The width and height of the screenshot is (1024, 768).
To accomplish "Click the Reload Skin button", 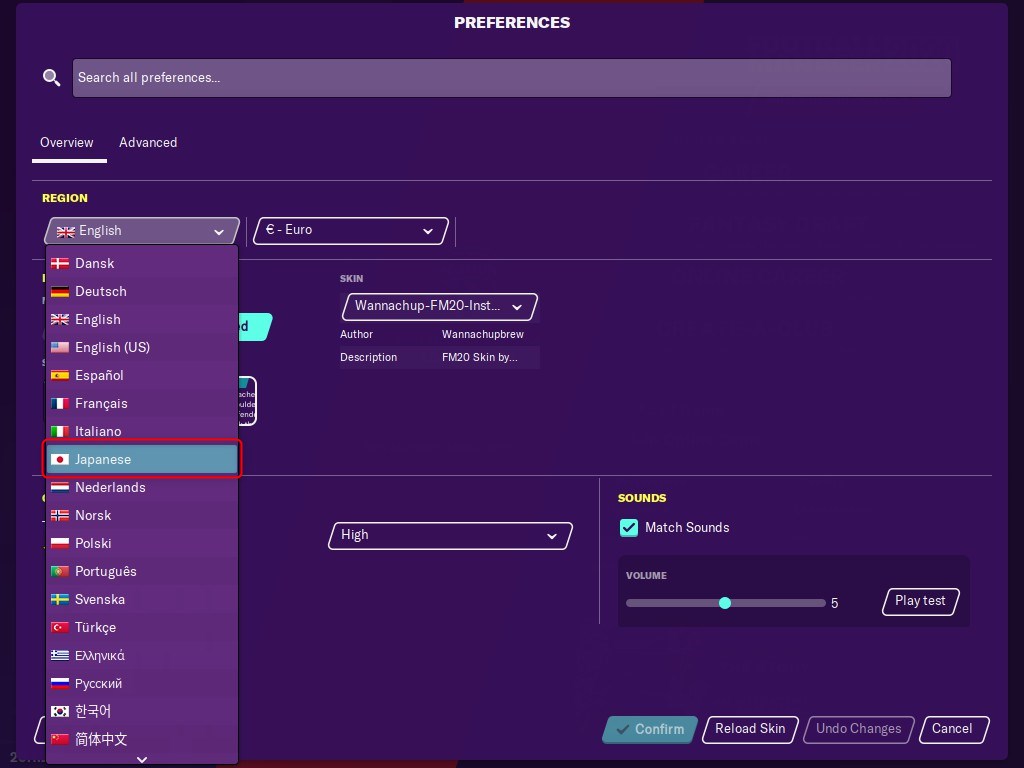I will (x=750, y=729).
